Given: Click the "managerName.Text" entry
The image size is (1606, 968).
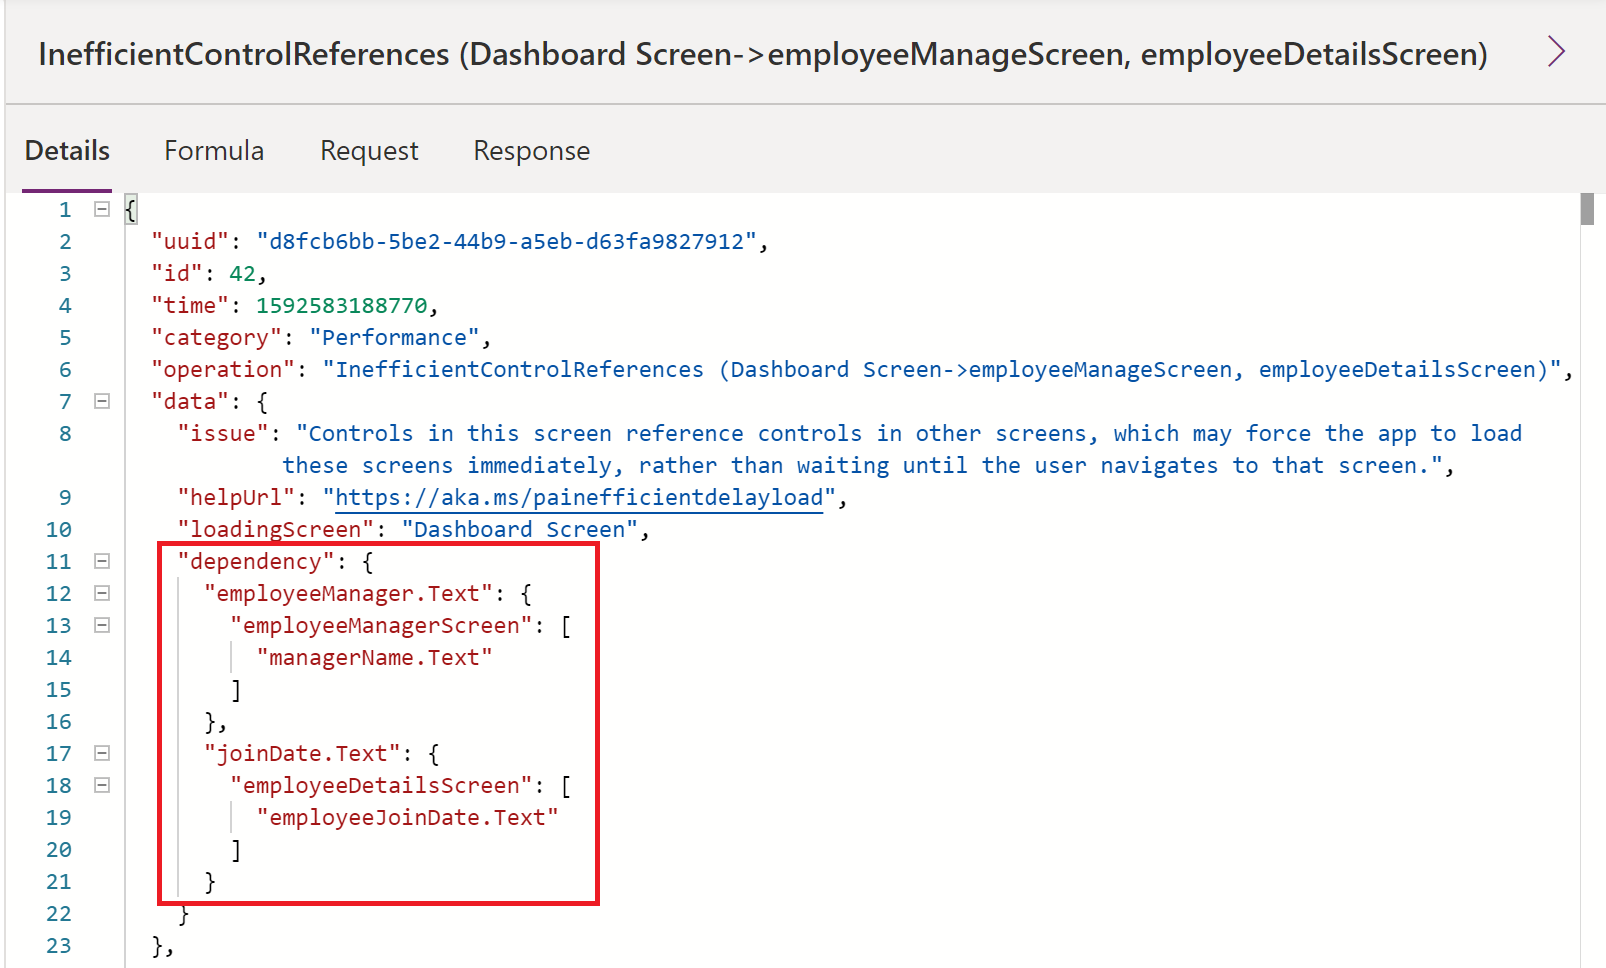Looking at the screenshot, I should pos(374,658).
